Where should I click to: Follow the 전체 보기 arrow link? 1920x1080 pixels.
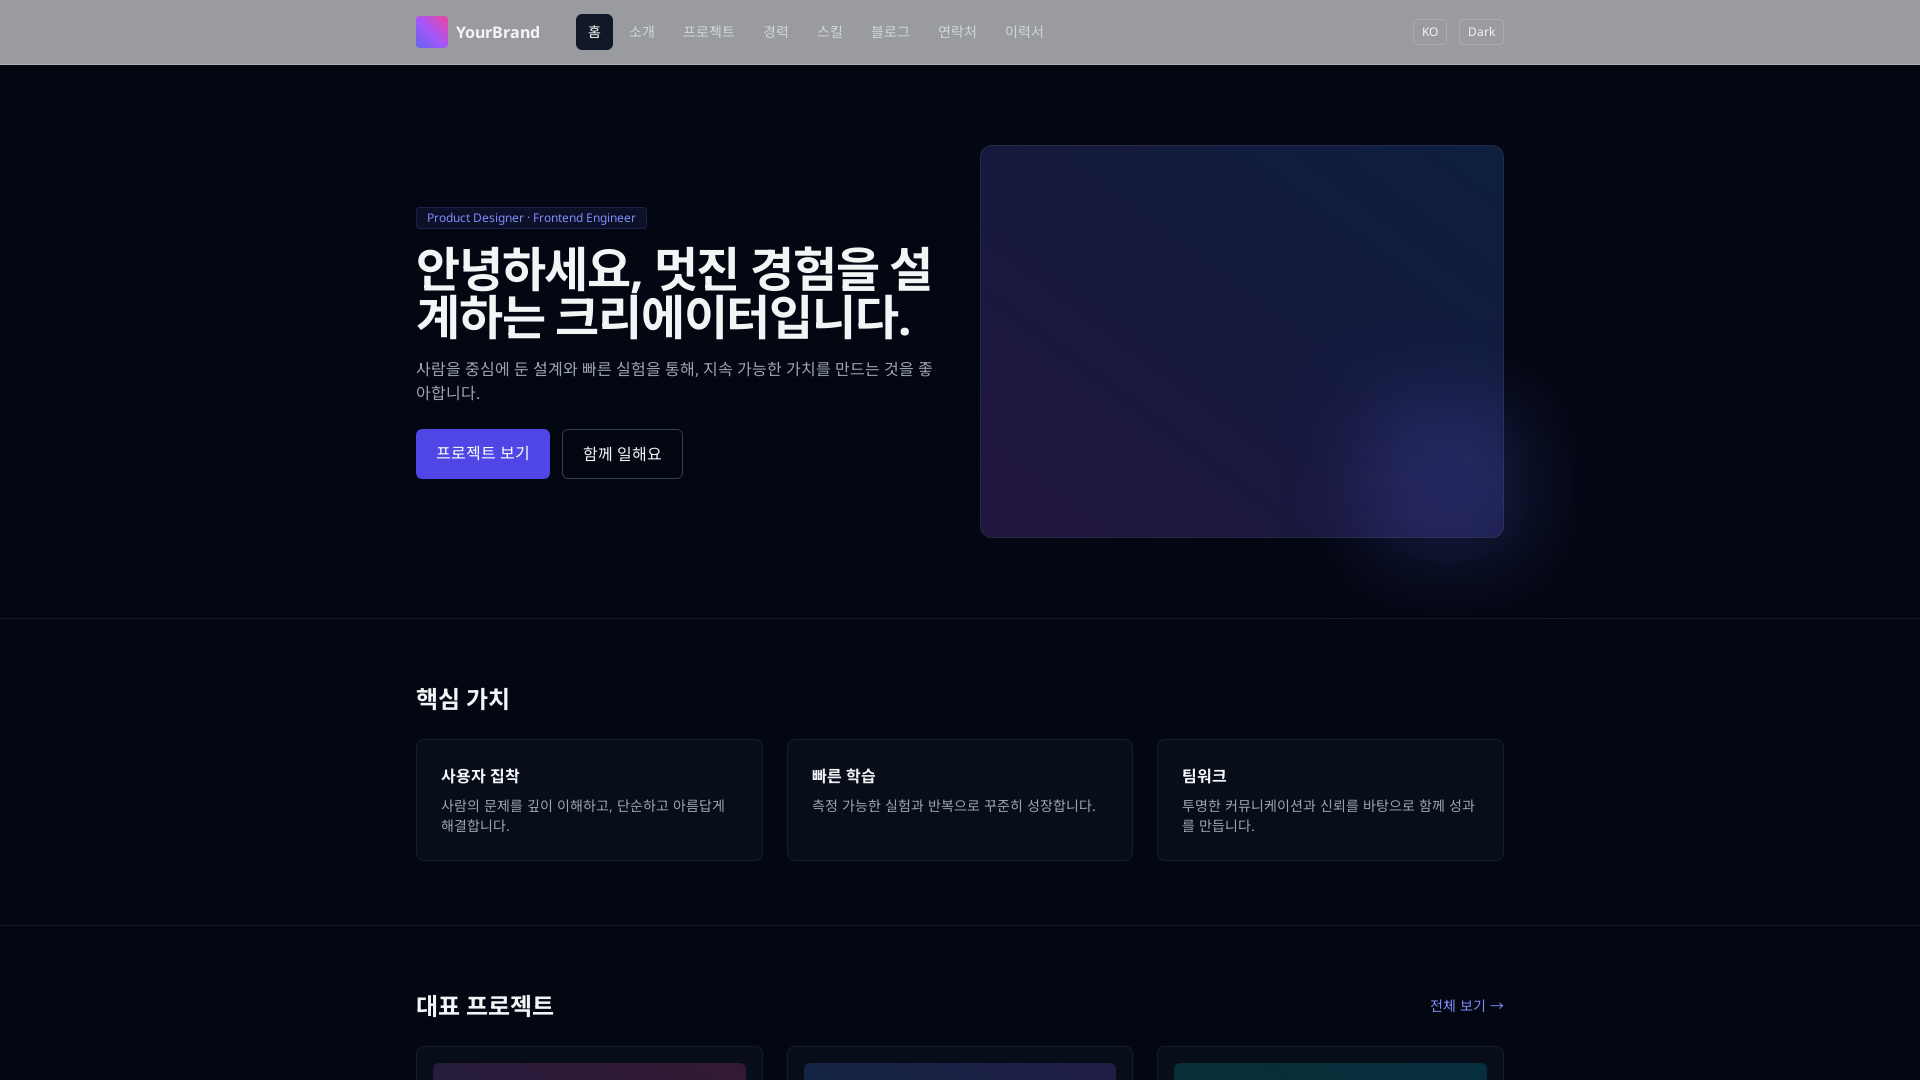1466,1005
